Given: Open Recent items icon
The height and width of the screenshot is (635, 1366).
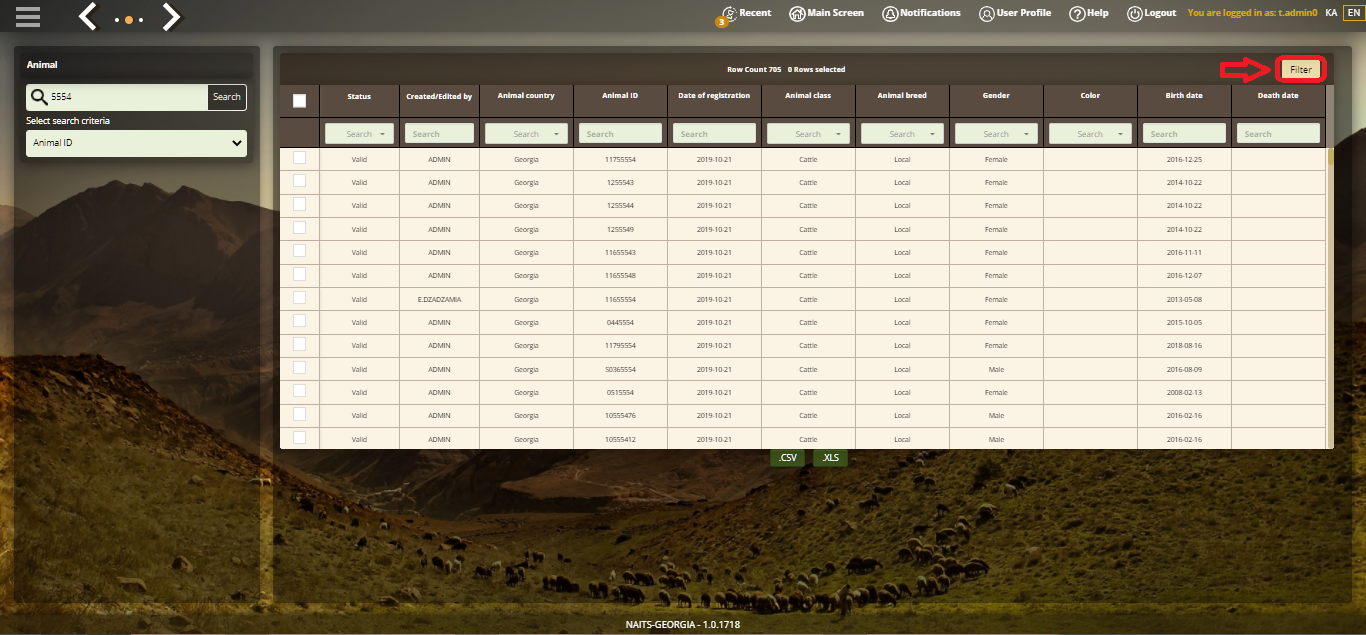Looking at the screenshot, I should point(729,14).
